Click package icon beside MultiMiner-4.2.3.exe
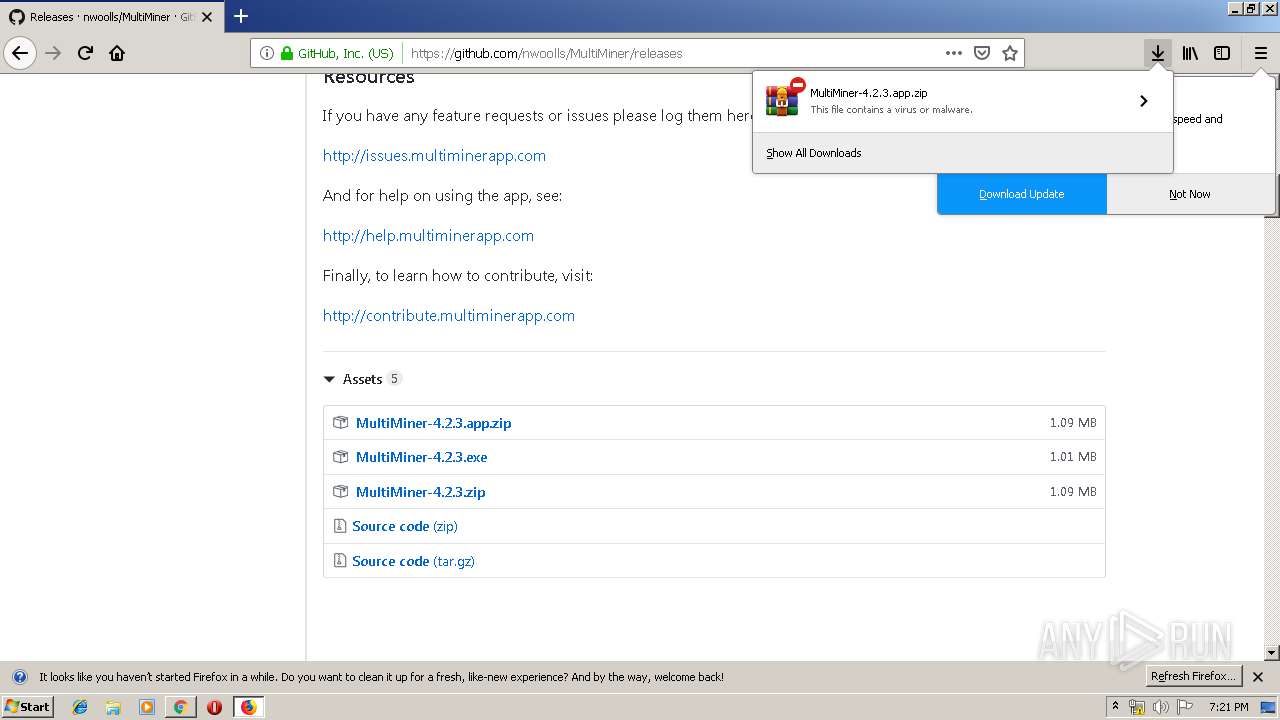This screenshot has width=1280, height=720. tap(340, 457)
